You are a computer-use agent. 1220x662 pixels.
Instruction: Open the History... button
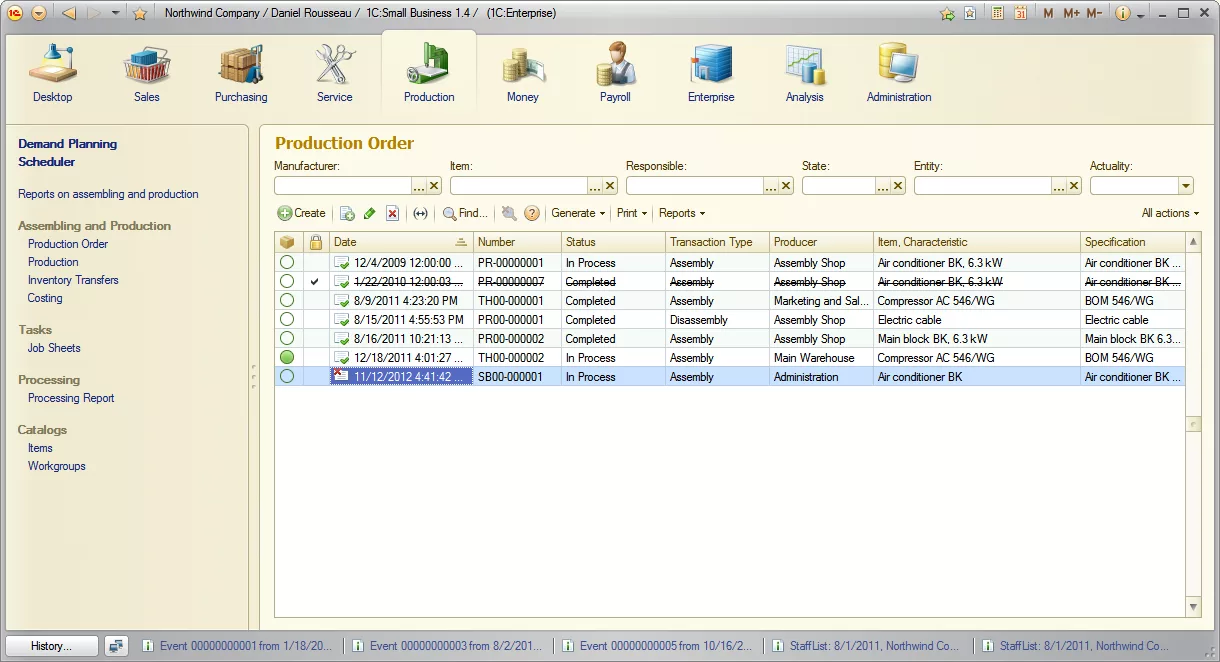(52, 646)
